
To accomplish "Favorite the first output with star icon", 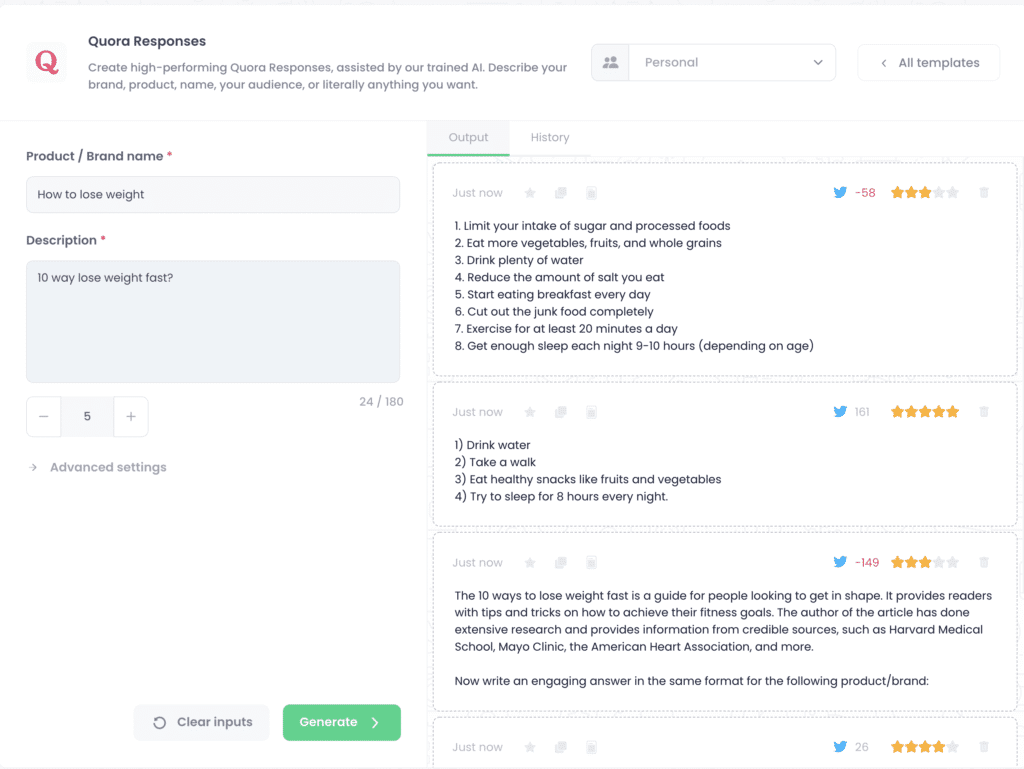I will (x=530, y=193).
